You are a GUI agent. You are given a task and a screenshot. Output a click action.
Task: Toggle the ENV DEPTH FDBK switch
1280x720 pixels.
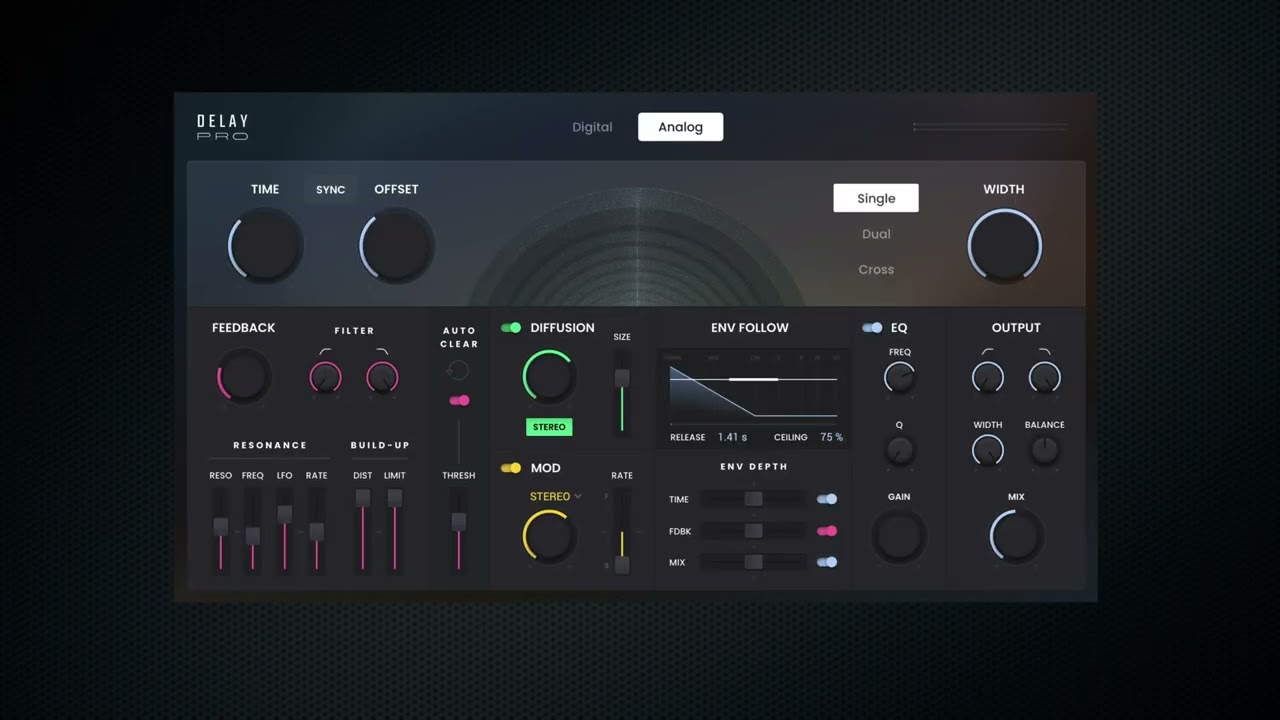(x=827, y=531)
